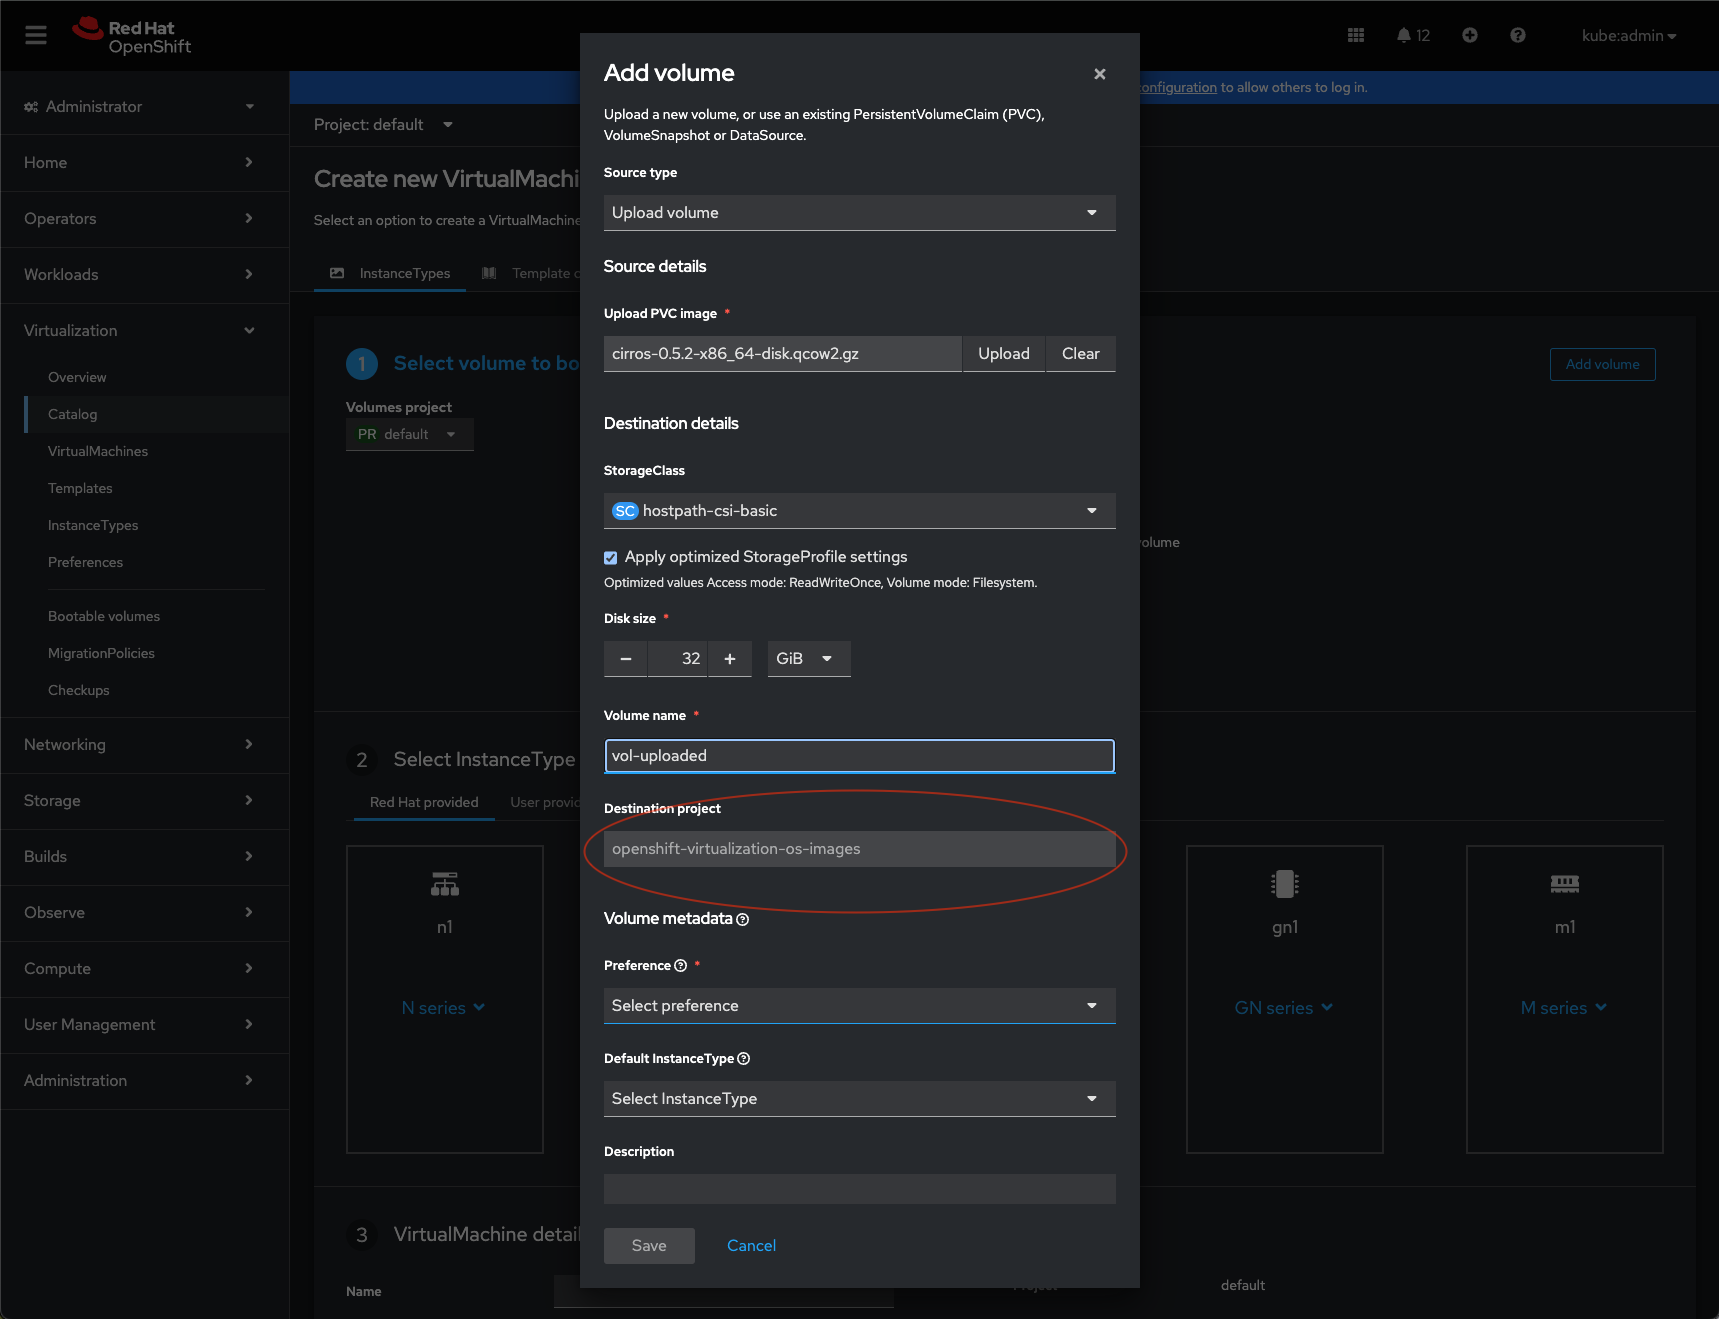Open the Catalog navigation item
This screenshot has height=1319, width=1719.
pos(157,415)
